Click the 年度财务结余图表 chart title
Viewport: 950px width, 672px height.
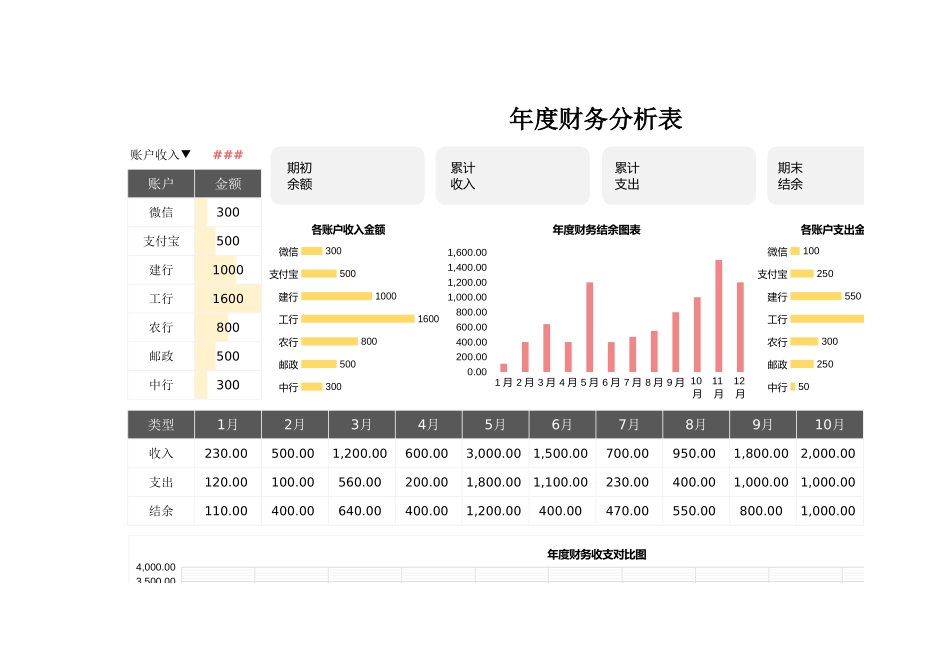(x=595, y=230)
